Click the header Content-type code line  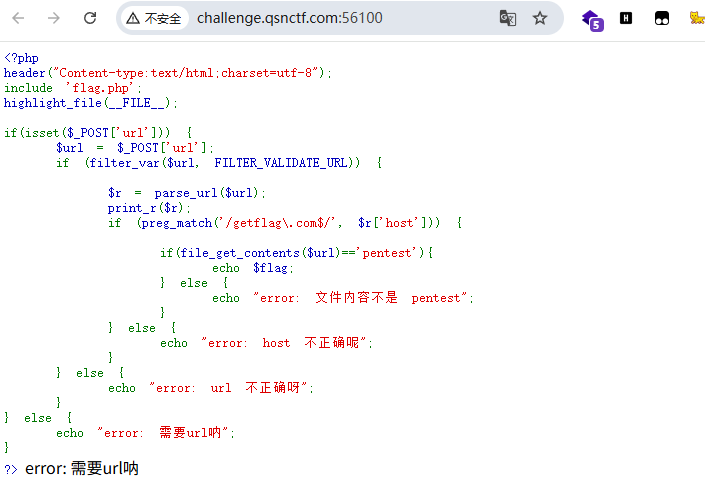167,73
